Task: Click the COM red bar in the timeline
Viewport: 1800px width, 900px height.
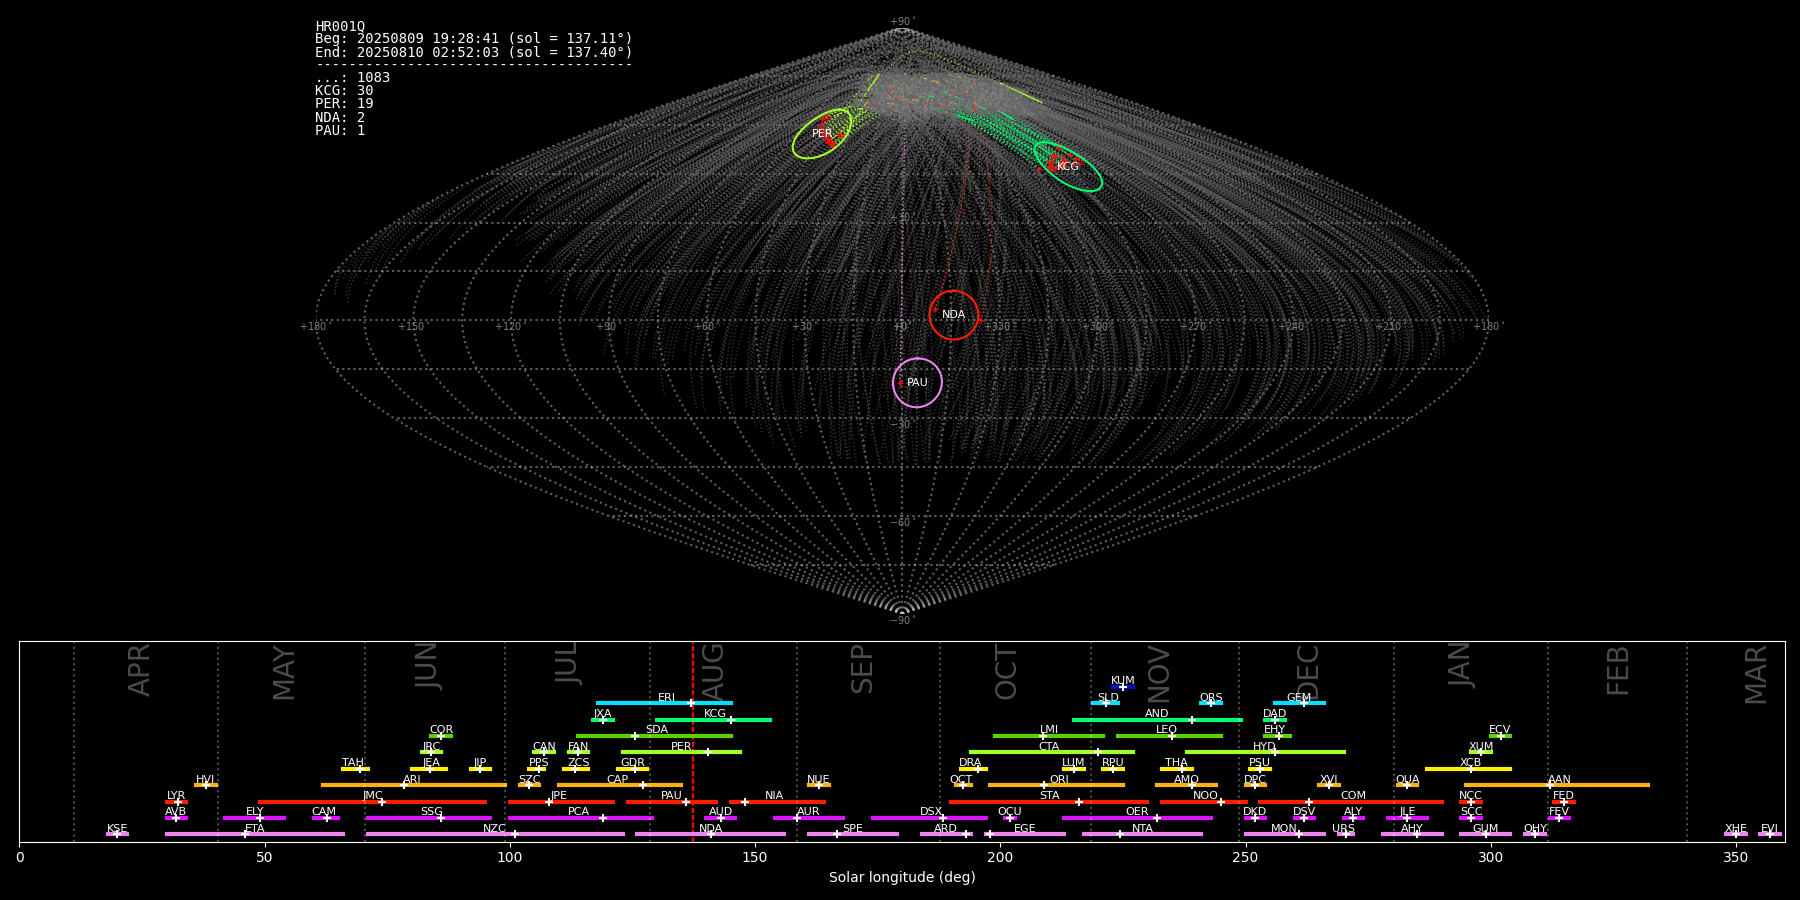Action: click(1351, 802)
